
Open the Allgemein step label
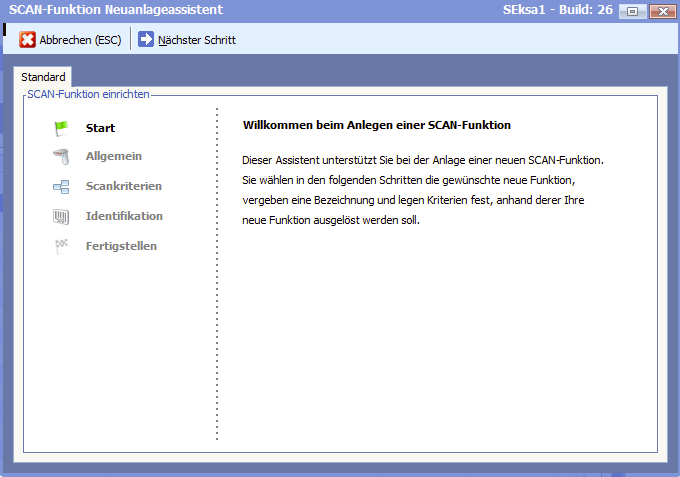[114, 156]
